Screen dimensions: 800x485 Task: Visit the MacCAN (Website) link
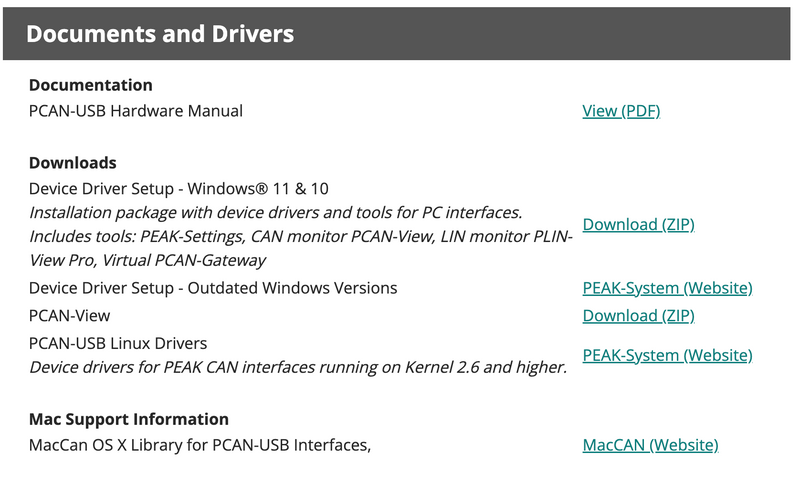pos(650,445)
